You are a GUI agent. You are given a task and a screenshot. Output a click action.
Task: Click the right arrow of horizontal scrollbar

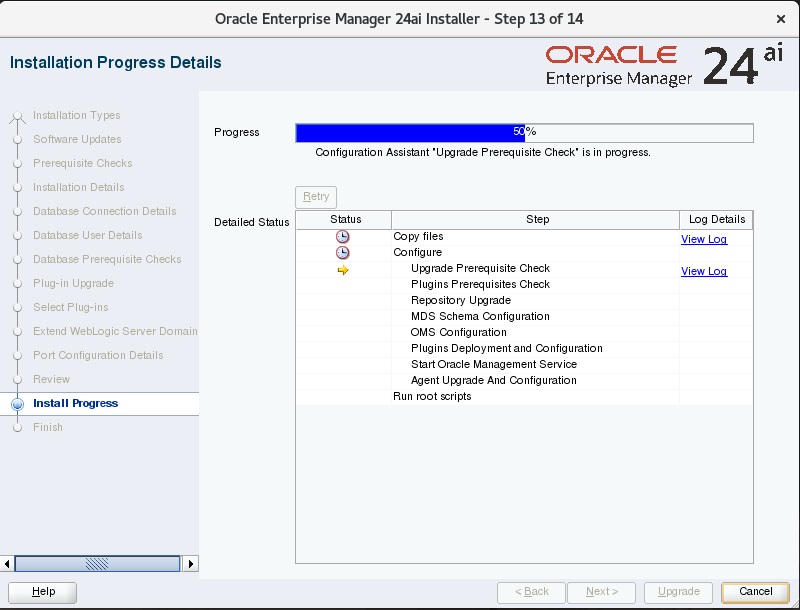[x=191, y=563]
